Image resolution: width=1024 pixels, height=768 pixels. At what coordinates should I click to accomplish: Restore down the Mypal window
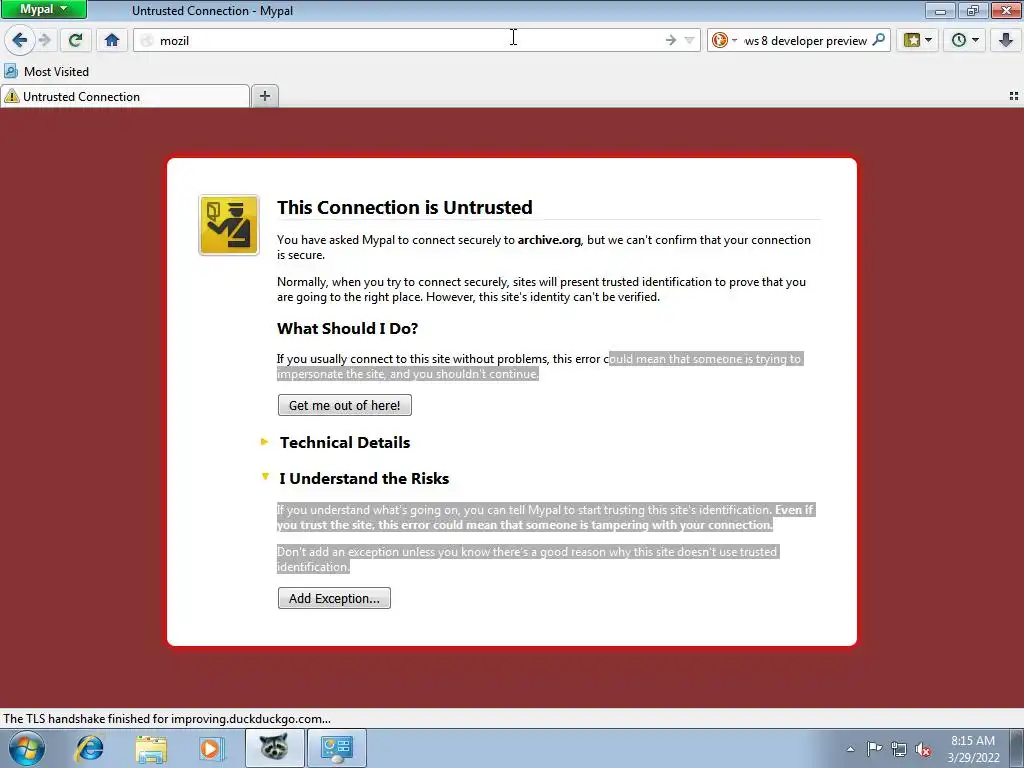tap(972, 10)
